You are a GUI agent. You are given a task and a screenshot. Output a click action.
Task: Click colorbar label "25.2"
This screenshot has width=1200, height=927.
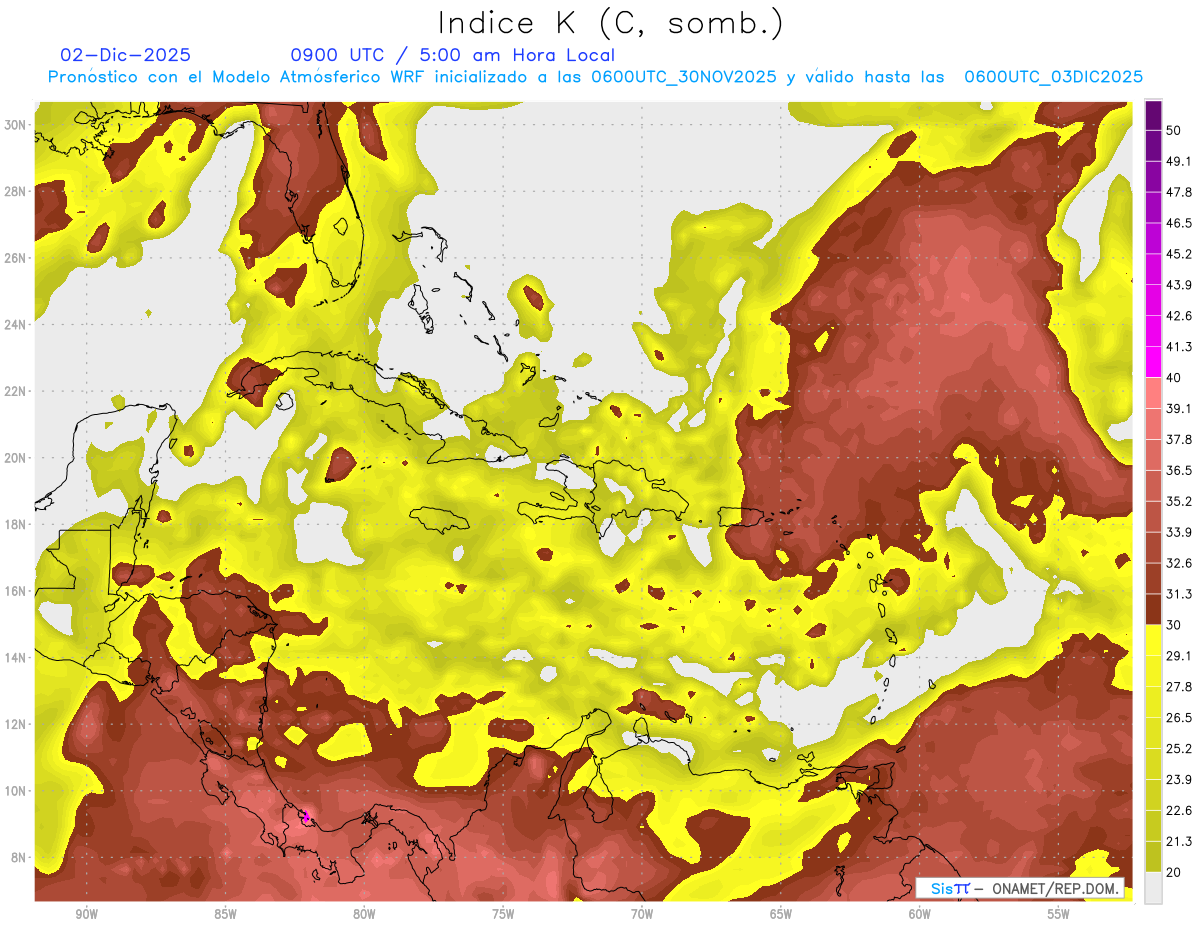(1179, 749)
